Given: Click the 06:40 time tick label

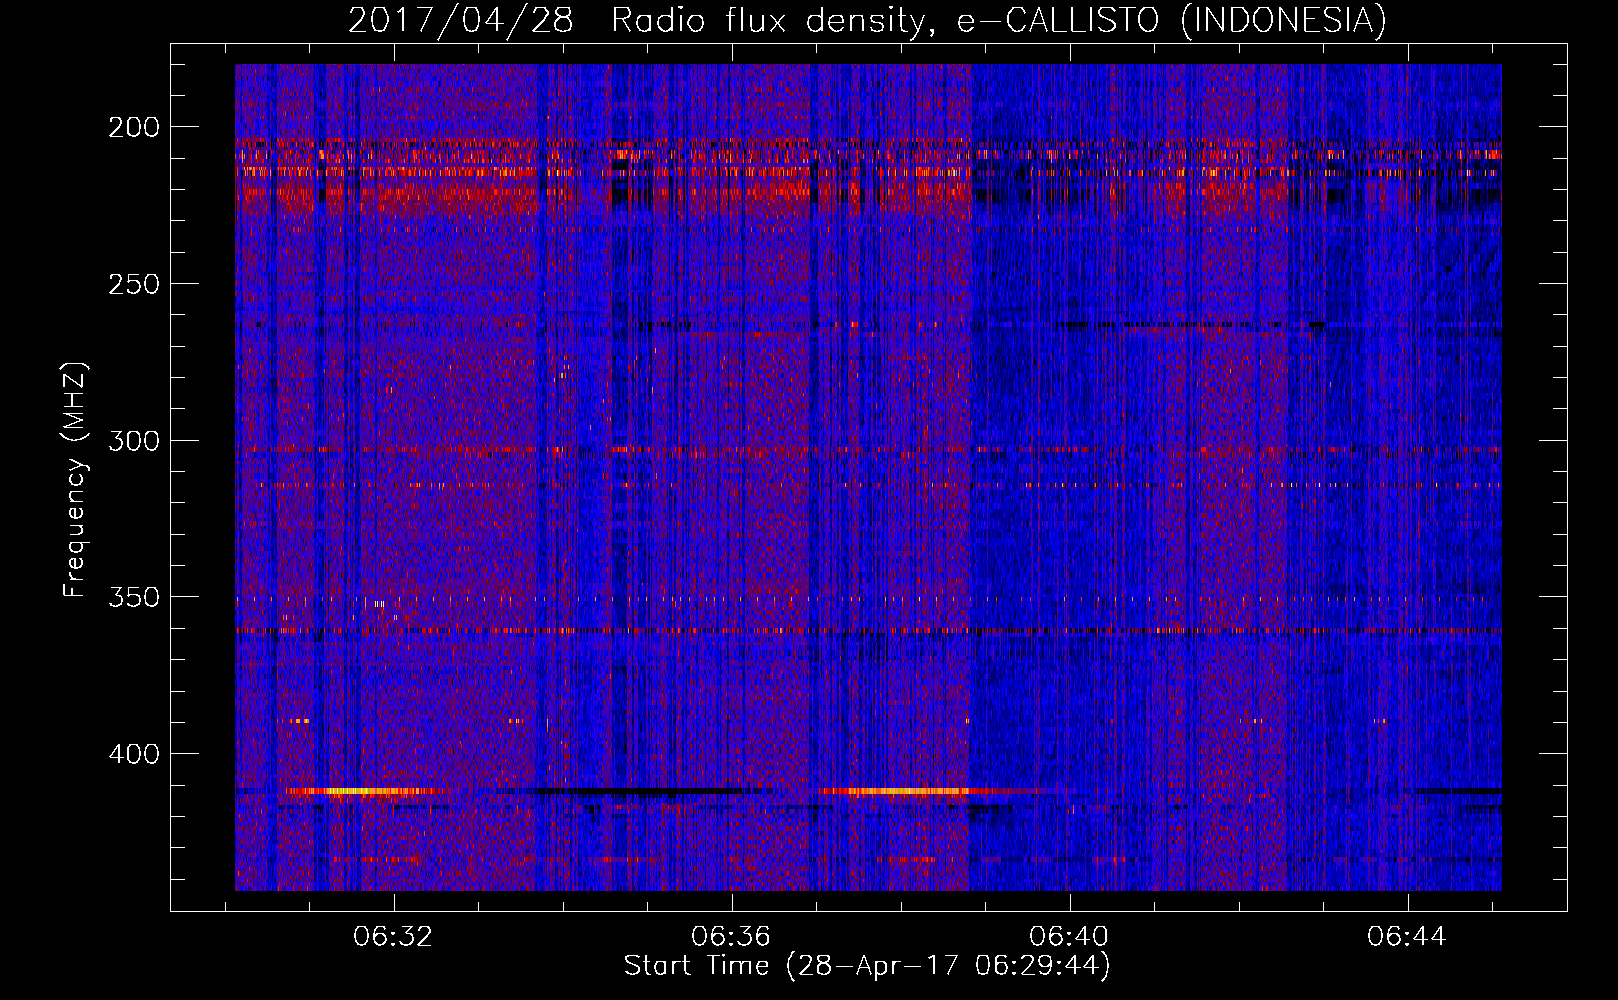Looking at the screenshot, I should [1069, 937].
